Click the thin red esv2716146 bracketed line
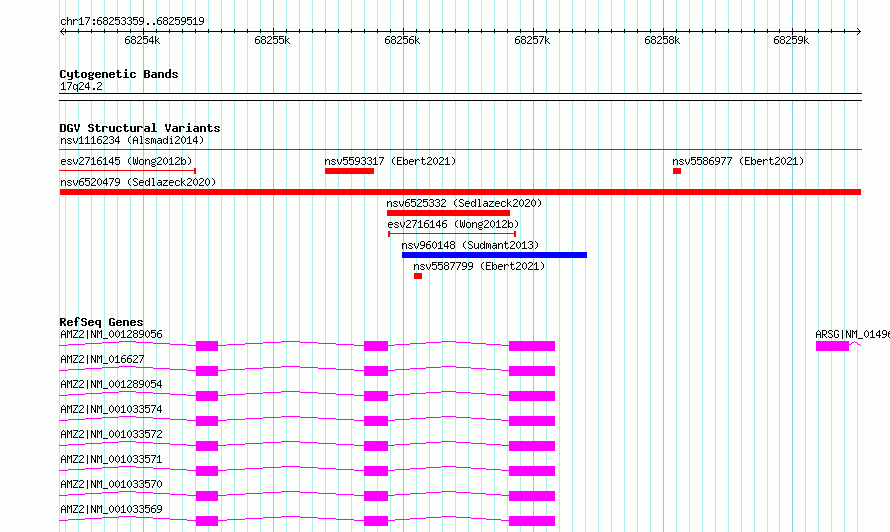Viewport: 890px width, 532px height. point(452,234)
